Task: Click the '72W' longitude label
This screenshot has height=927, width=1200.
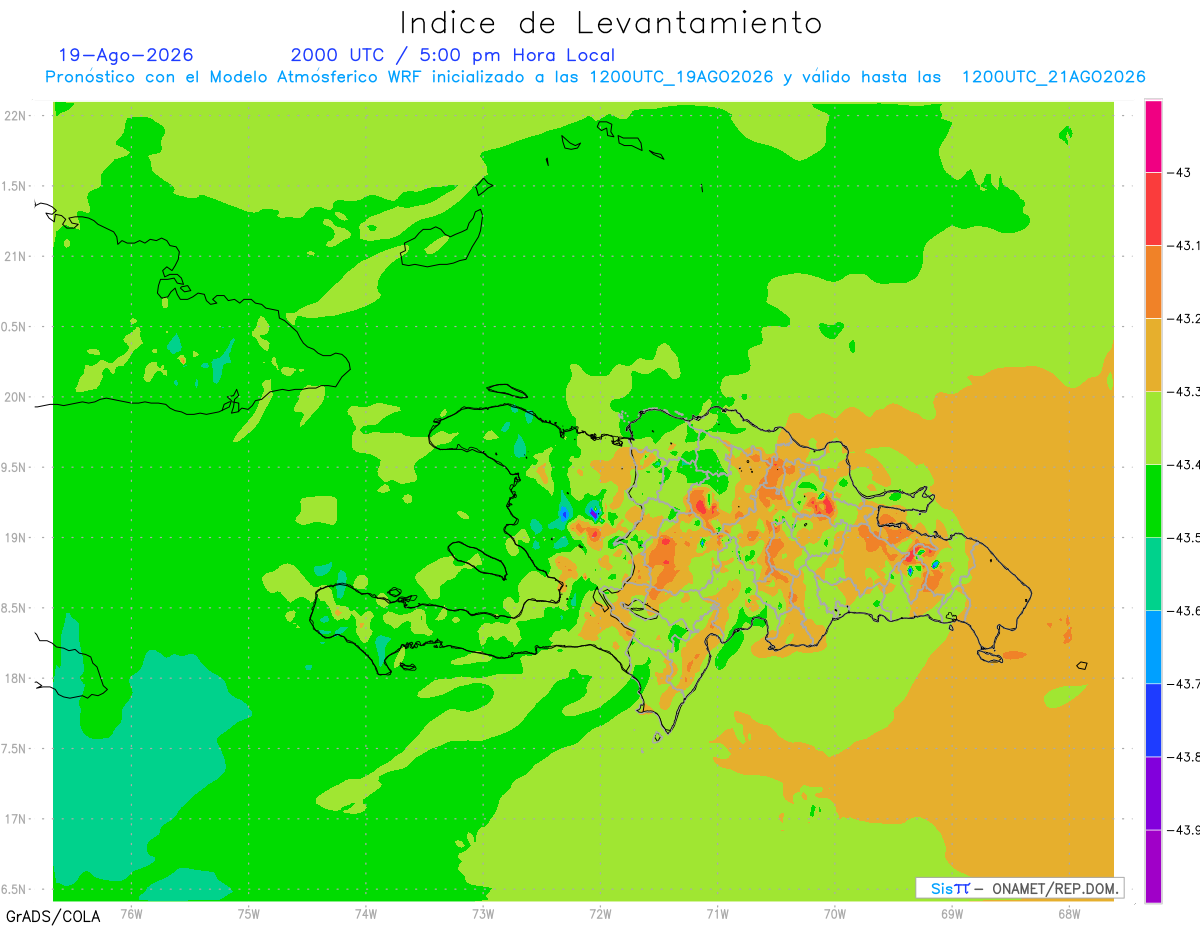Action: (600, 913)
